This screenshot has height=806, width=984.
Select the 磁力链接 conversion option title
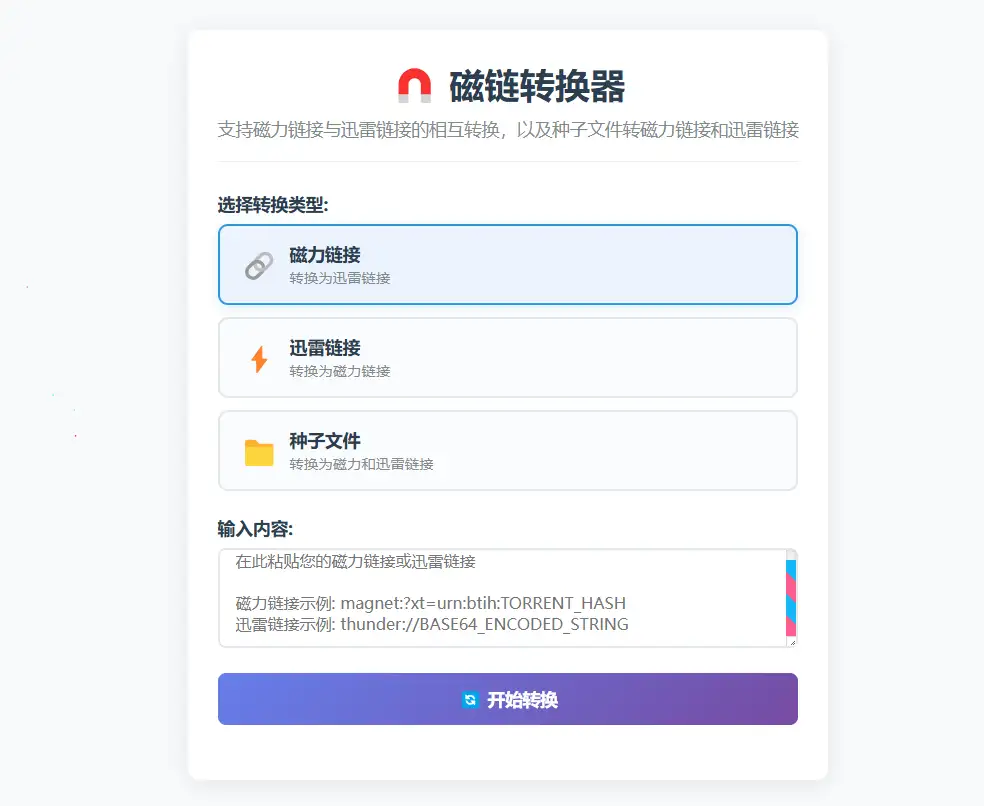[x=325, y=255]
